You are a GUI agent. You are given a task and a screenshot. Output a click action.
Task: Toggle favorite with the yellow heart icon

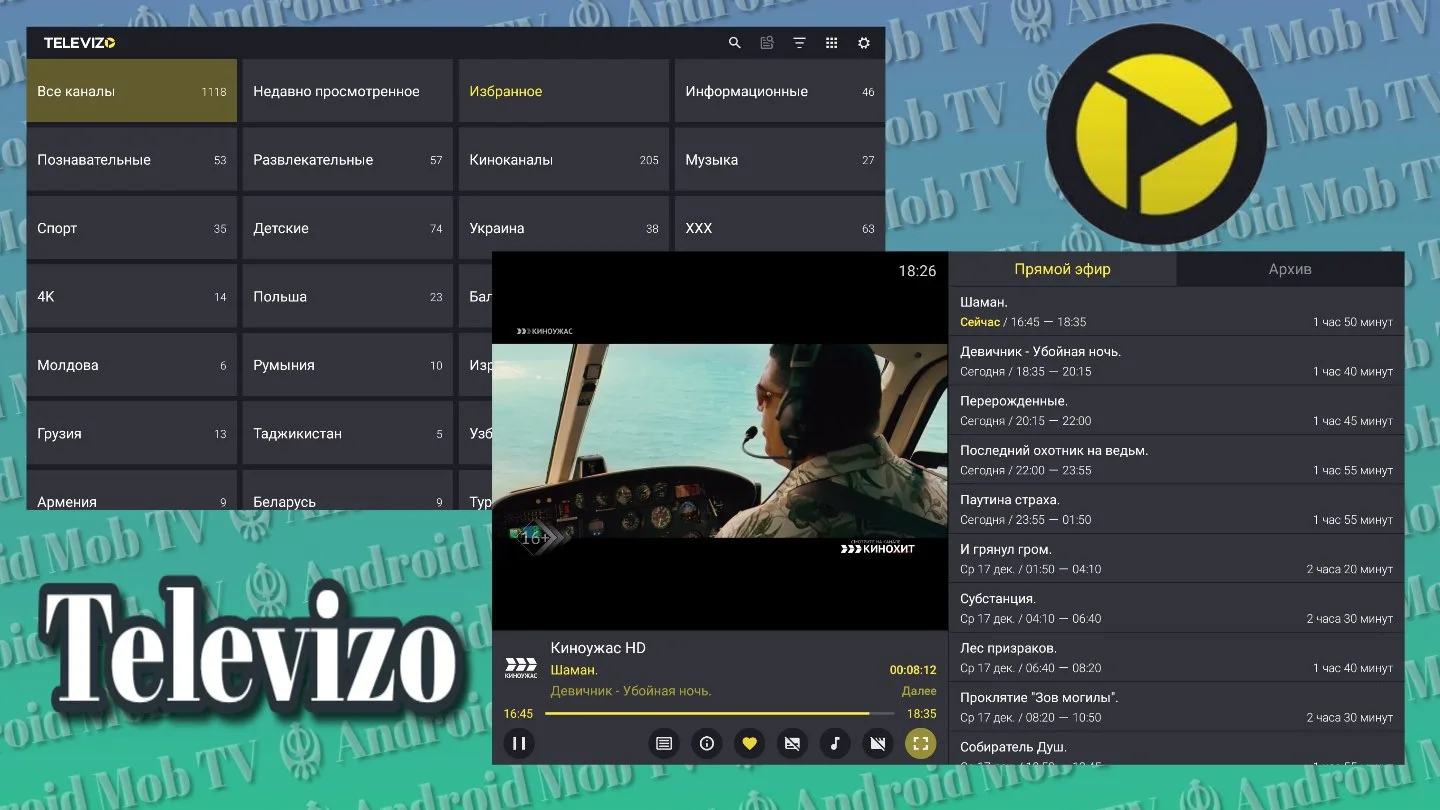click(749, 743)
